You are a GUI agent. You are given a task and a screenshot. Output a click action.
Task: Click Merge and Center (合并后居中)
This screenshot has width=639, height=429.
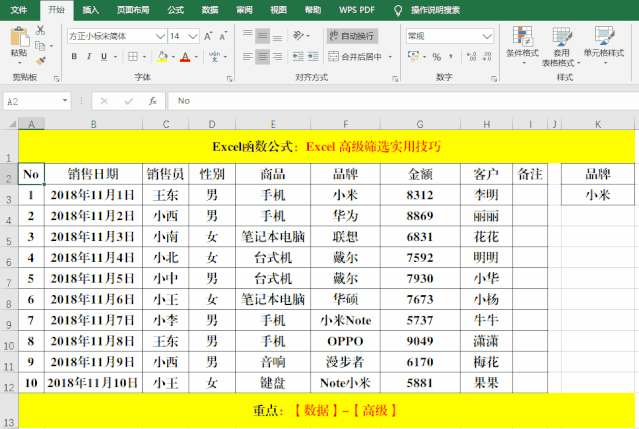point(362,57)
